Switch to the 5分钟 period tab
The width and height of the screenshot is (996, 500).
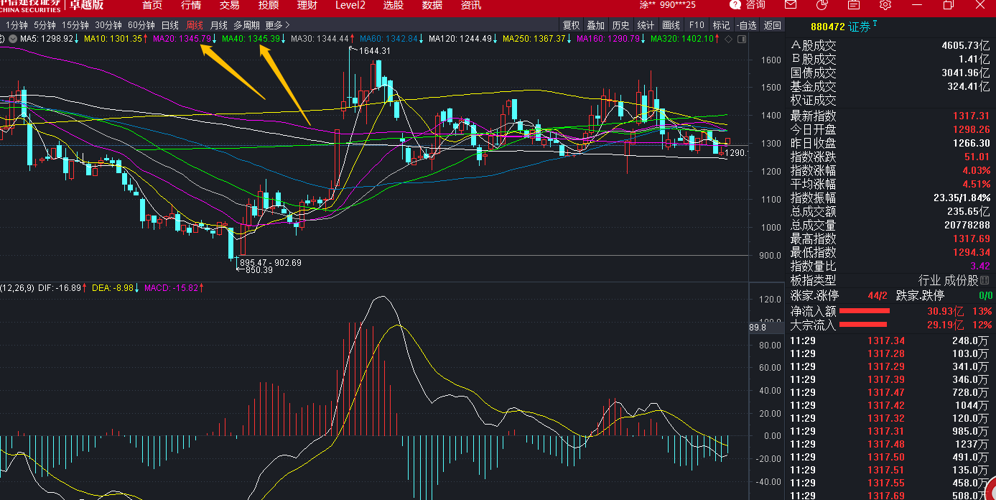coord(44,25)
